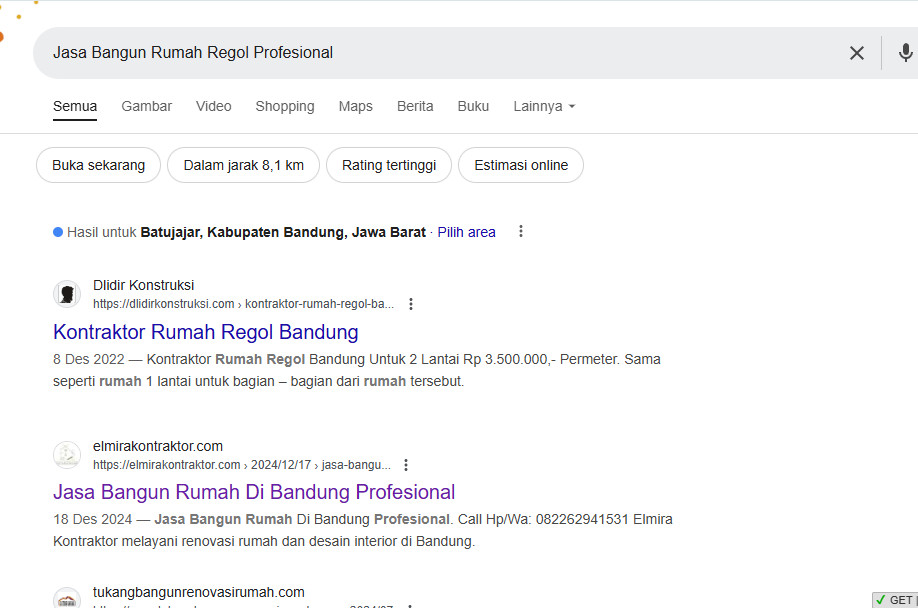Switch to Gambar tab
The image size is (918, 608).
pyautogui.click(x=146, y=107)
